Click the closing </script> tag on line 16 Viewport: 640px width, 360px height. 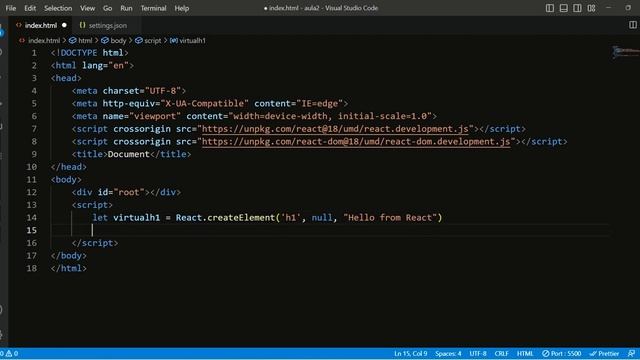point(95,243)
